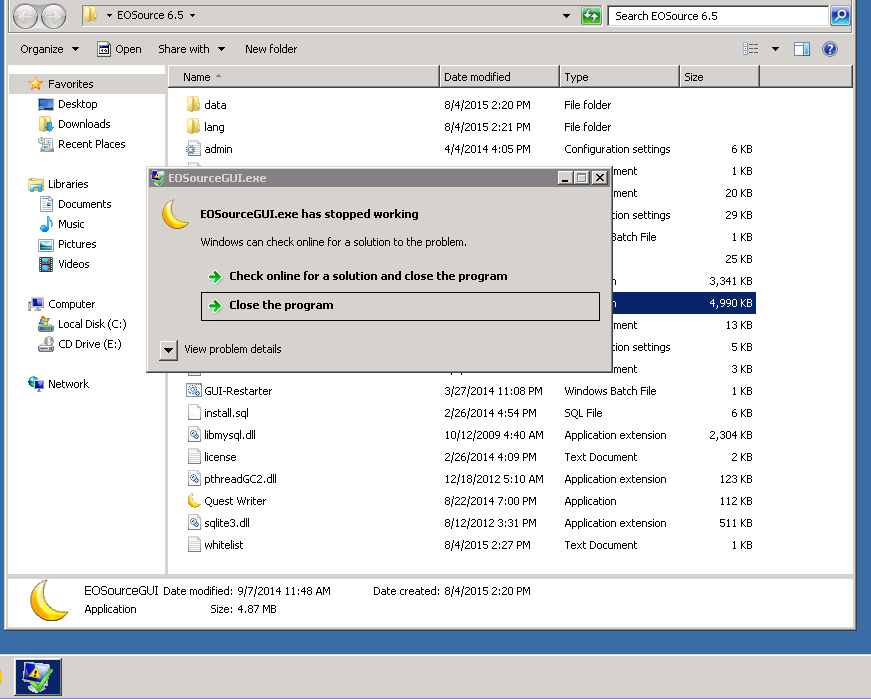Click date 12/18/2012 5:10 AM

coord(494,479)
